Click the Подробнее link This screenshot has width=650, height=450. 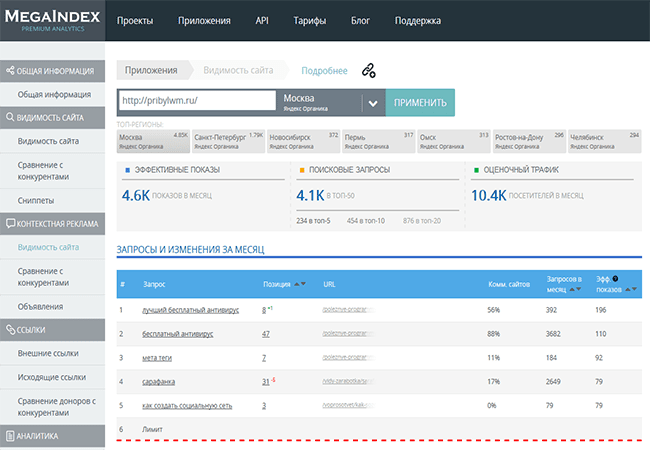pyautogui.click(x=324, y=71)
